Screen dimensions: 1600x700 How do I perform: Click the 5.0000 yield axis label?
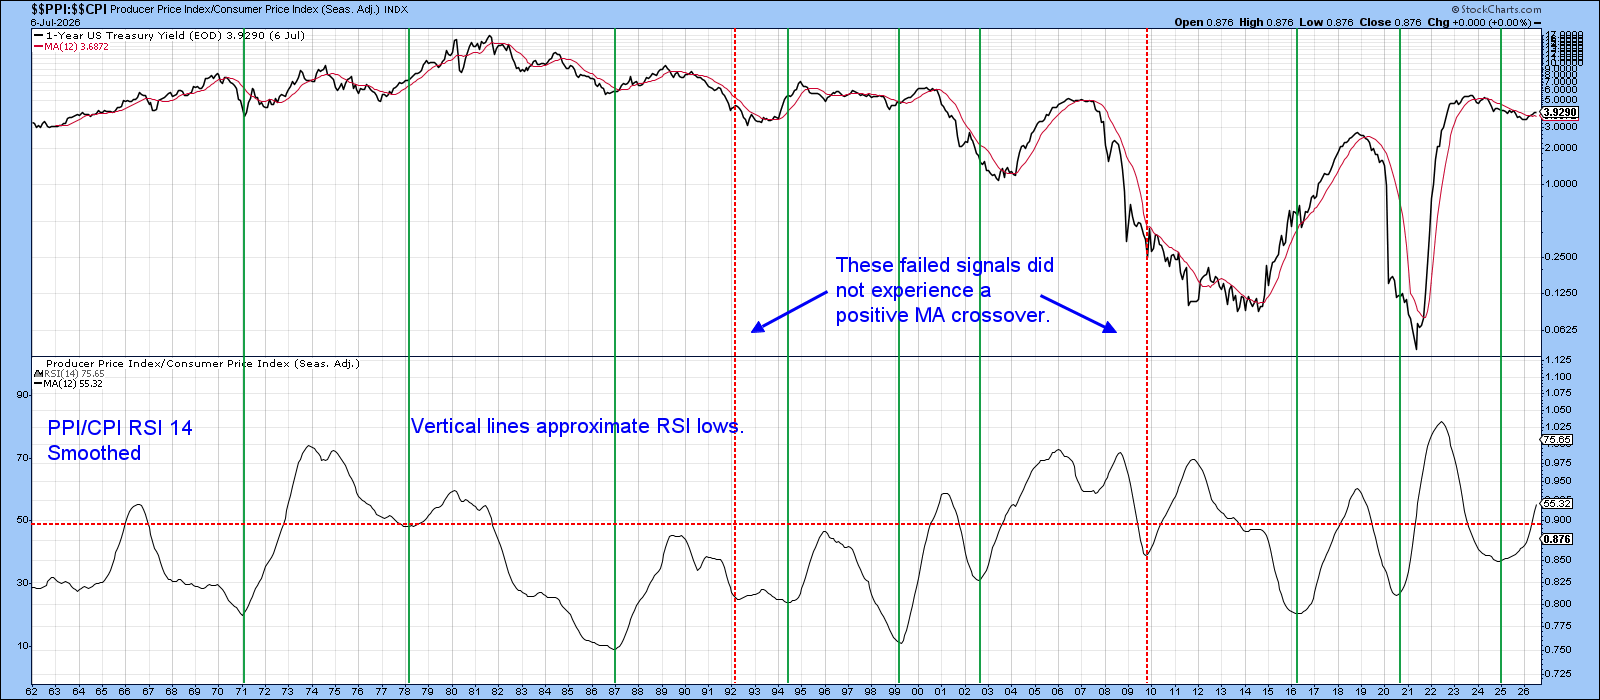[x=1561, y=99]
